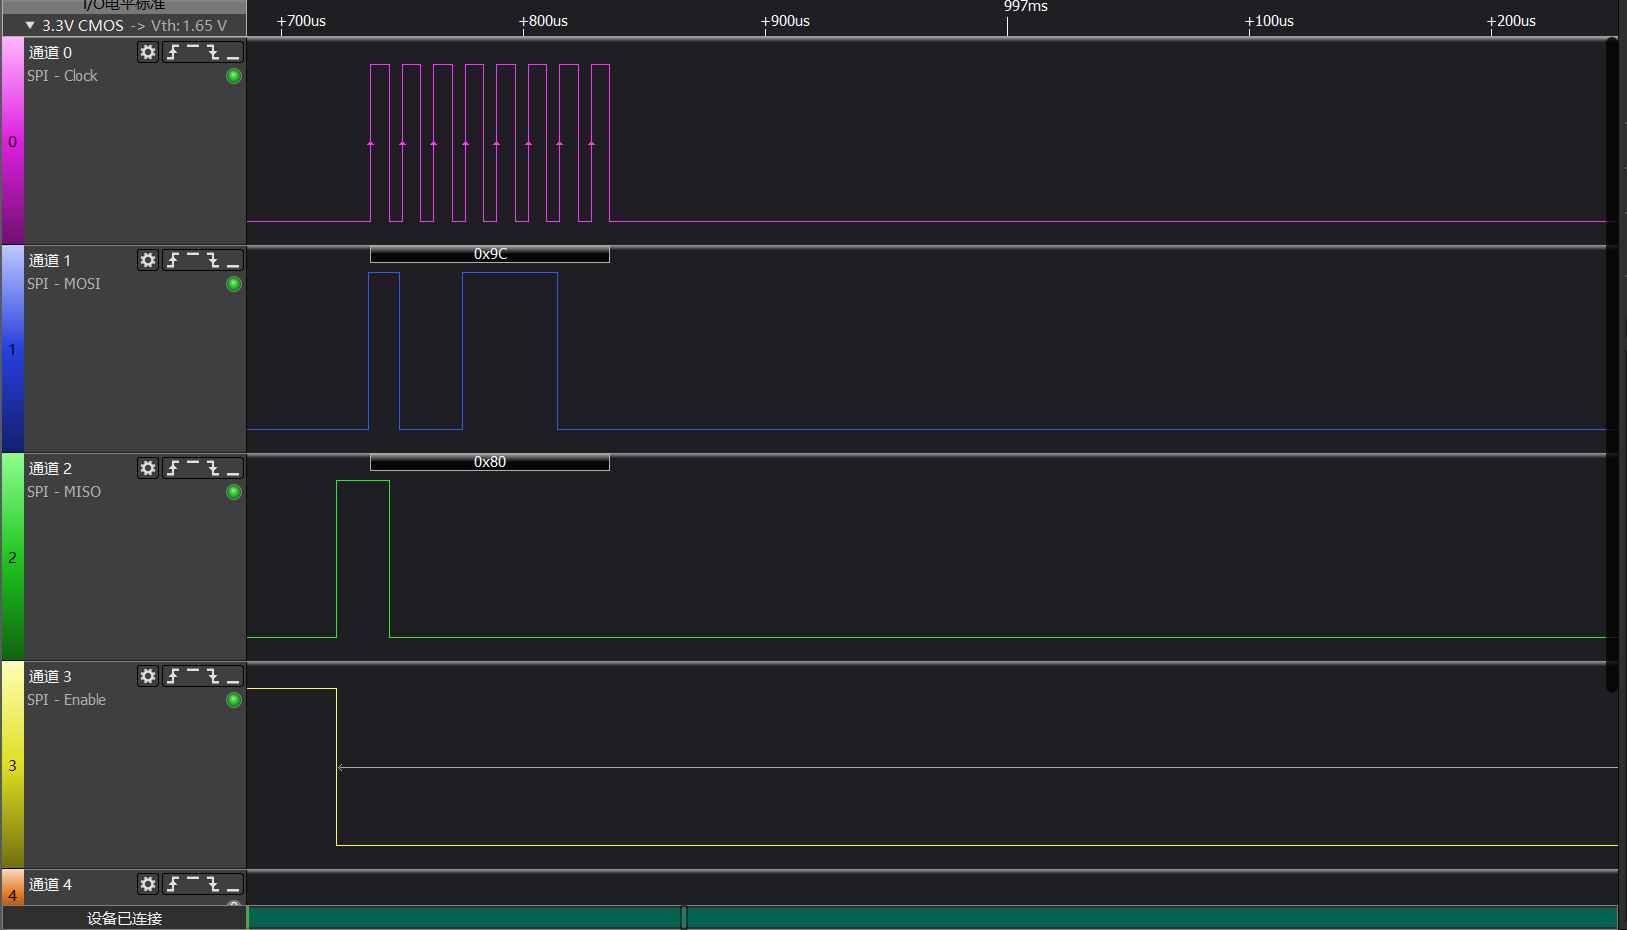This screenshot has width=1627, height=930.
Task: Set rising edge trigger on 通道 1
Action: coord(173,260)
